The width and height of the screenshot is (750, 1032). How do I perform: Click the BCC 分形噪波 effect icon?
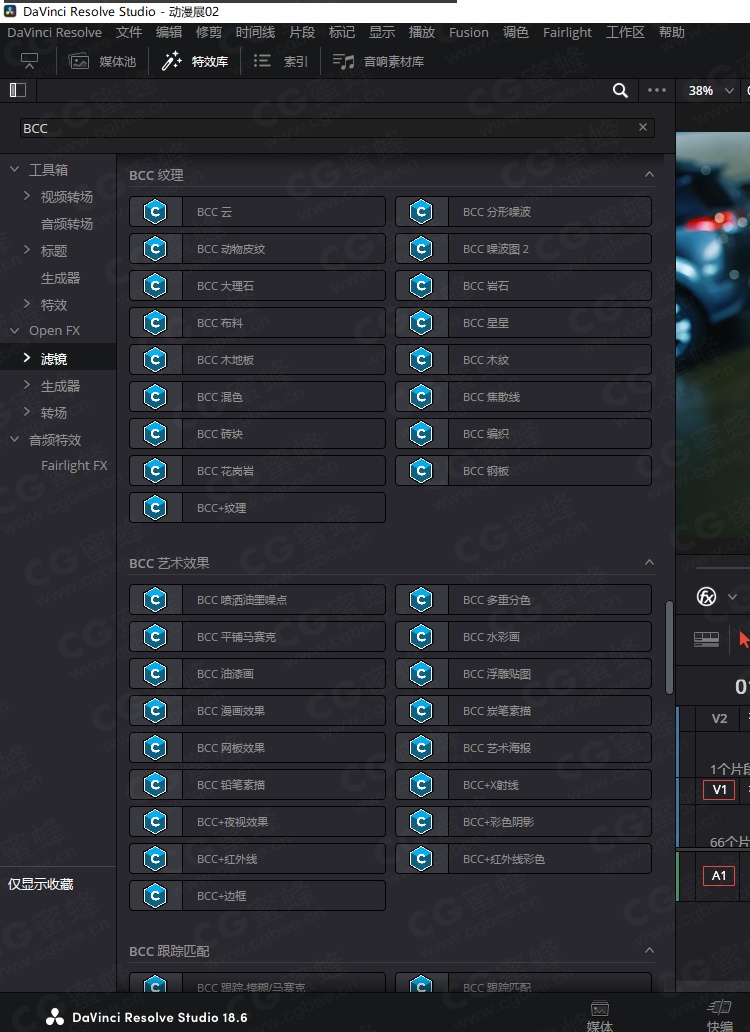tap(421, 212)
